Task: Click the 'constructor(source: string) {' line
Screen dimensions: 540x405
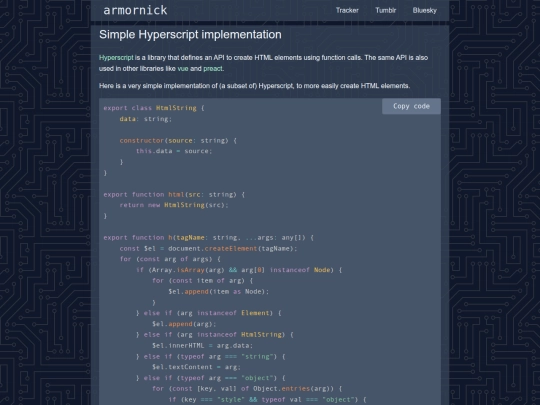Action: point(178,141)
